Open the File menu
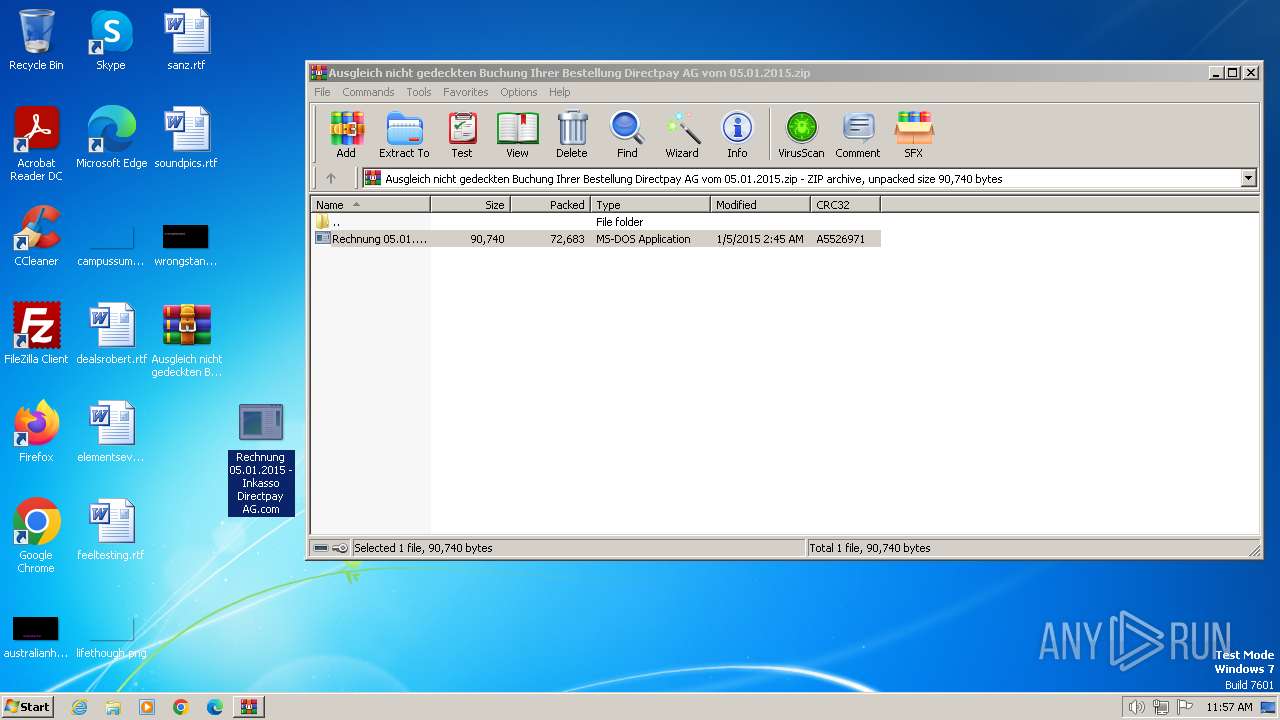This screenshot has height=720, width=1280. click(322, 92)
